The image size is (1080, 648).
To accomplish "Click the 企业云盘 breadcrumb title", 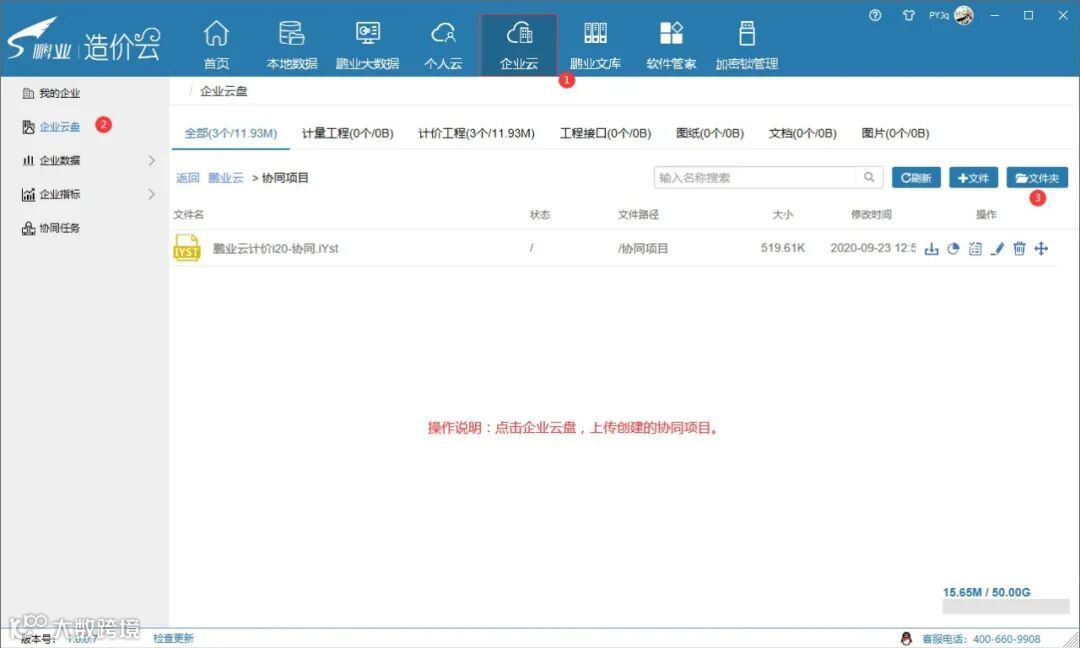I will coord(223,91).
